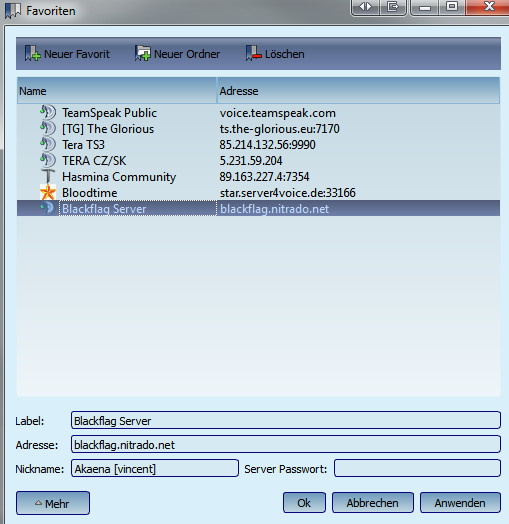Click the Neuer Ordner folder icon
509x524 pixels.
(x=143, y=53)
